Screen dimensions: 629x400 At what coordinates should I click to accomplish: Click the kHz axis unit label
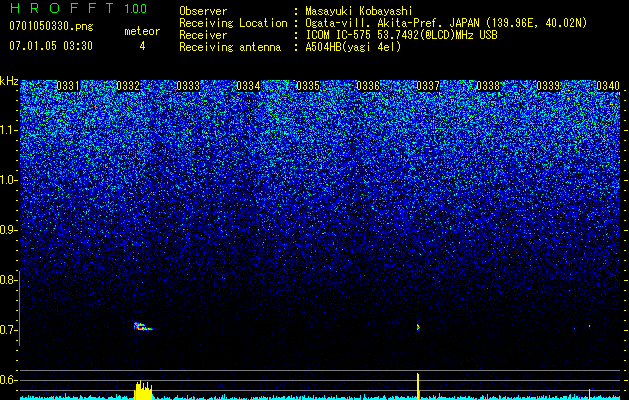(9, 81)
